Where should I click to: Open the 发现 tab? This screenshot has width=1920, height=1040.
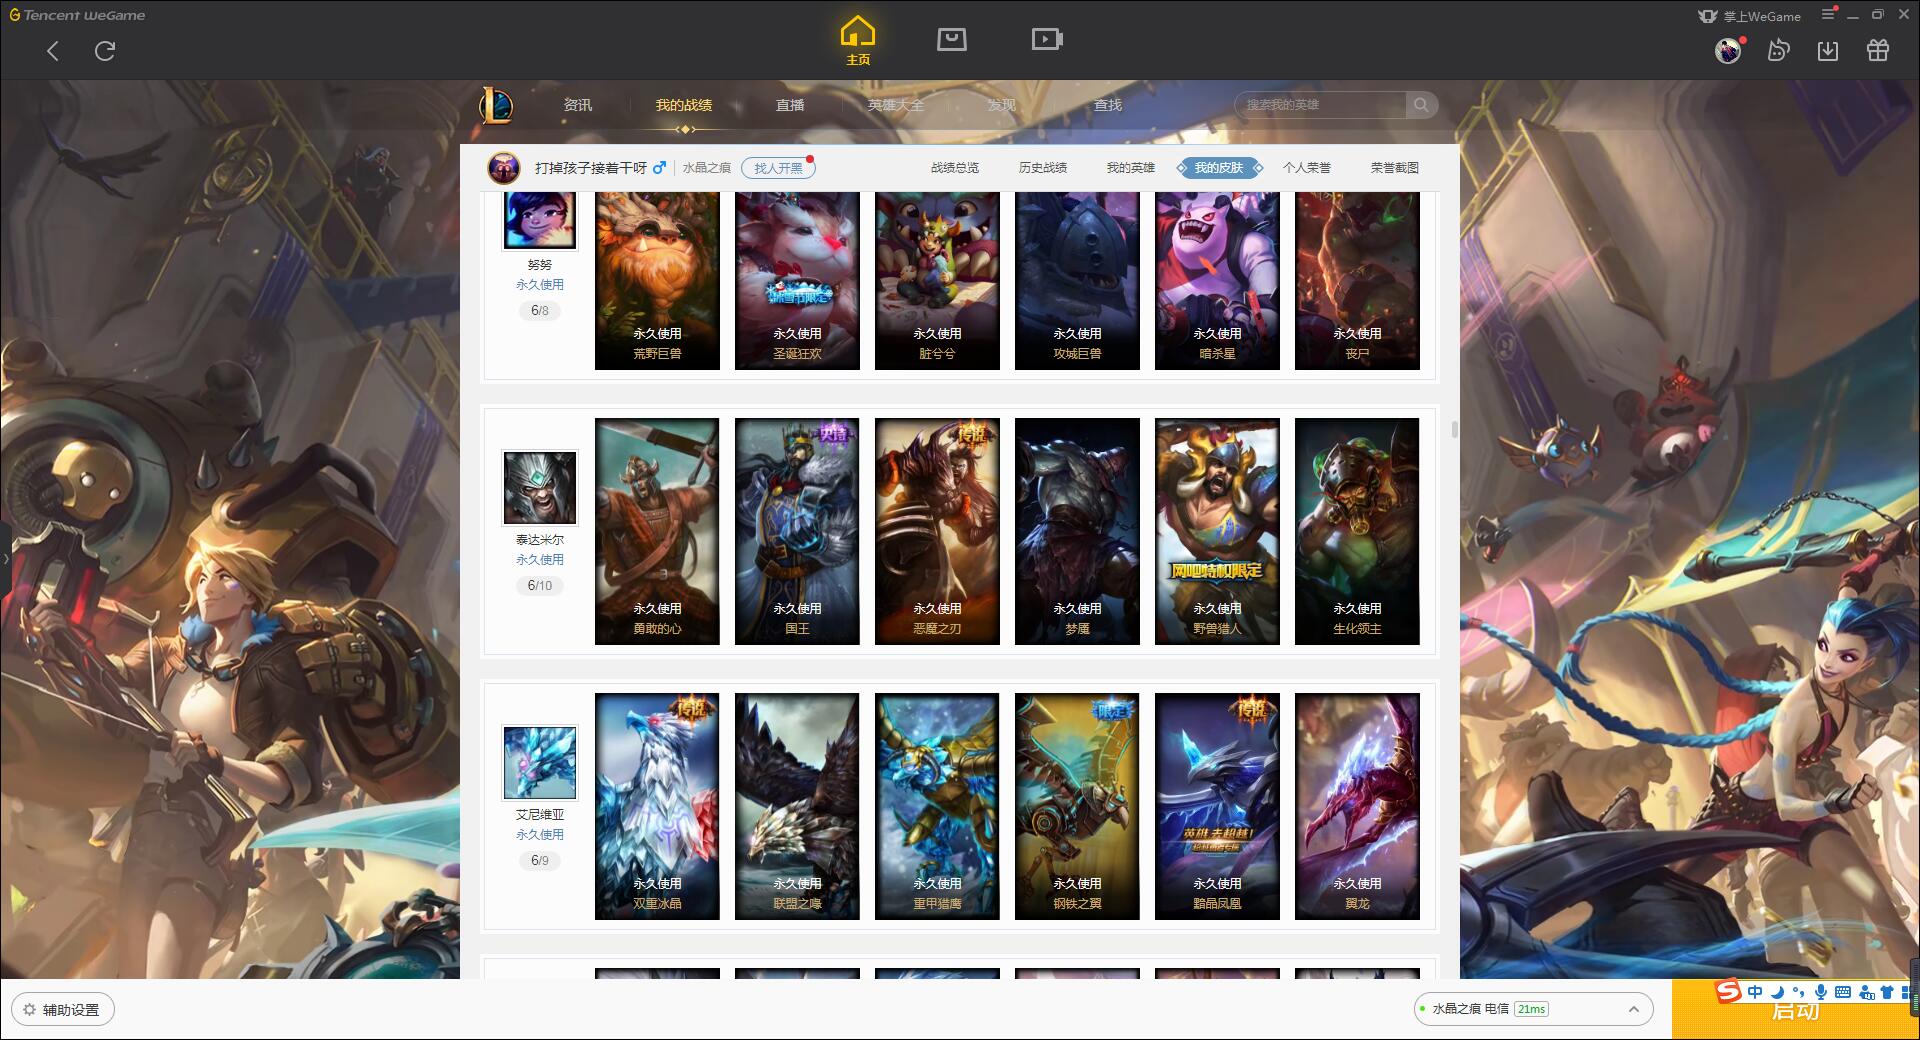click(x=1002, y=105)
